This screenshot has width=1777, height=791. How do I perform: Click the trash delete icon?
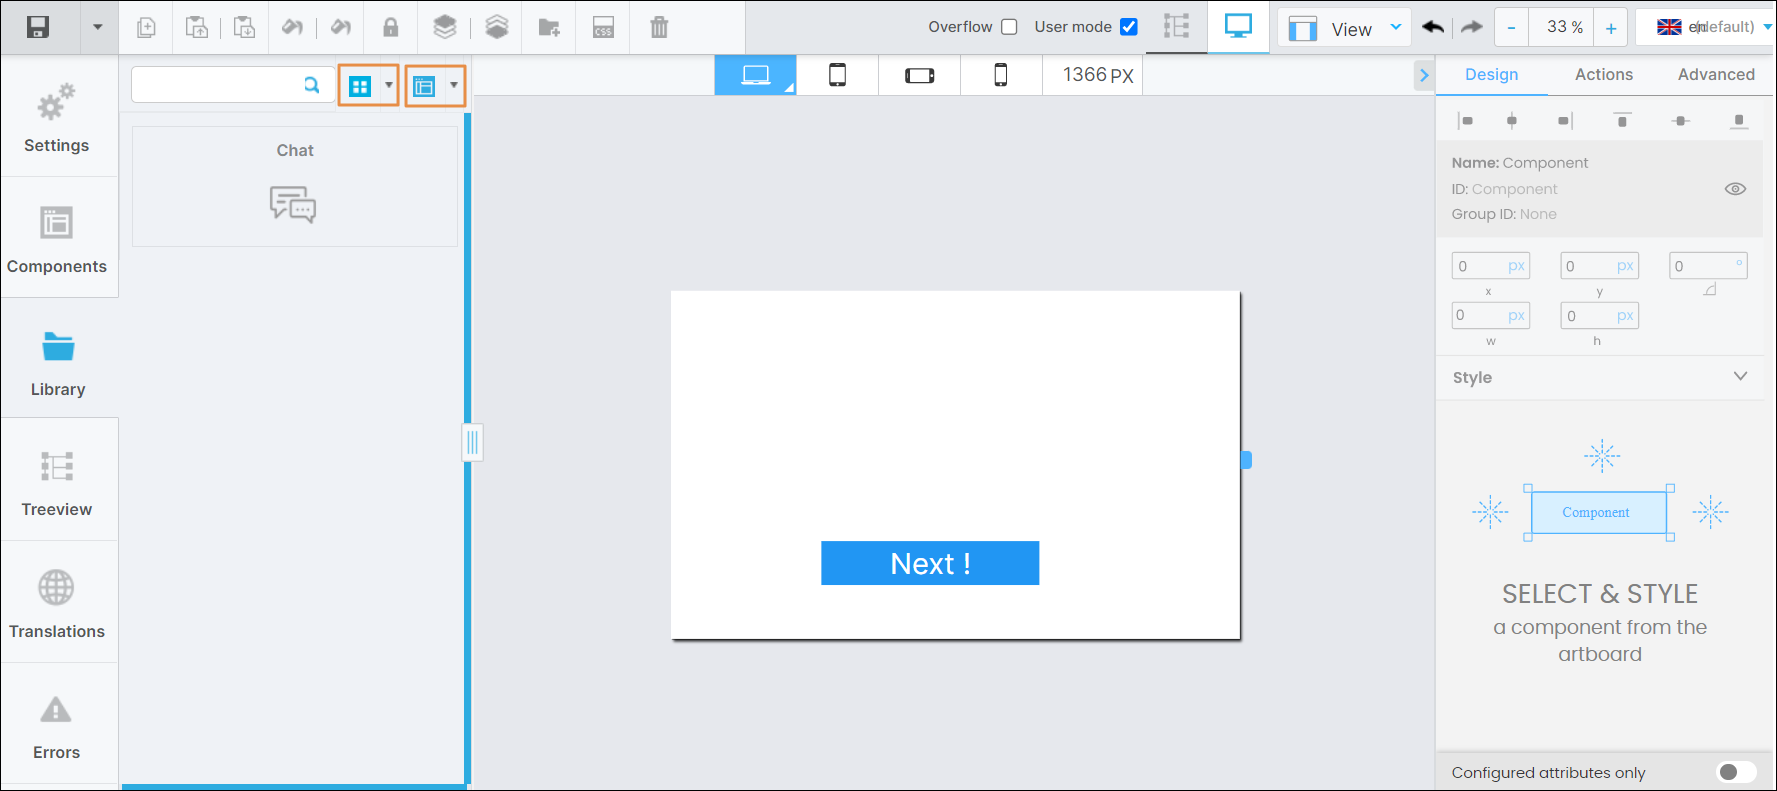659,27
